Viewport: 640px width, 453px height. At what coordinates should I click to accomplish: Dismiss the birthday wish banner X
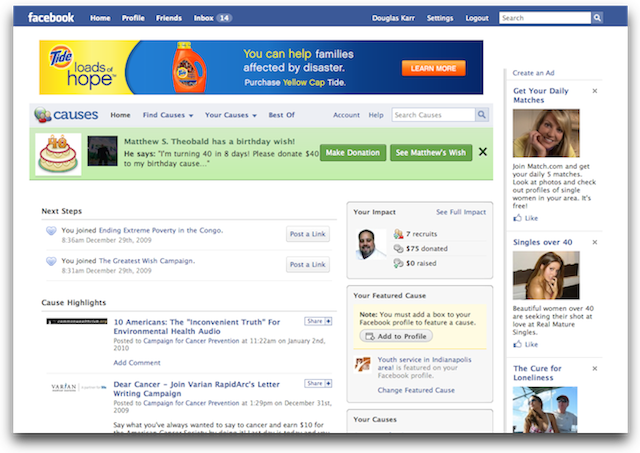point(482,152)
